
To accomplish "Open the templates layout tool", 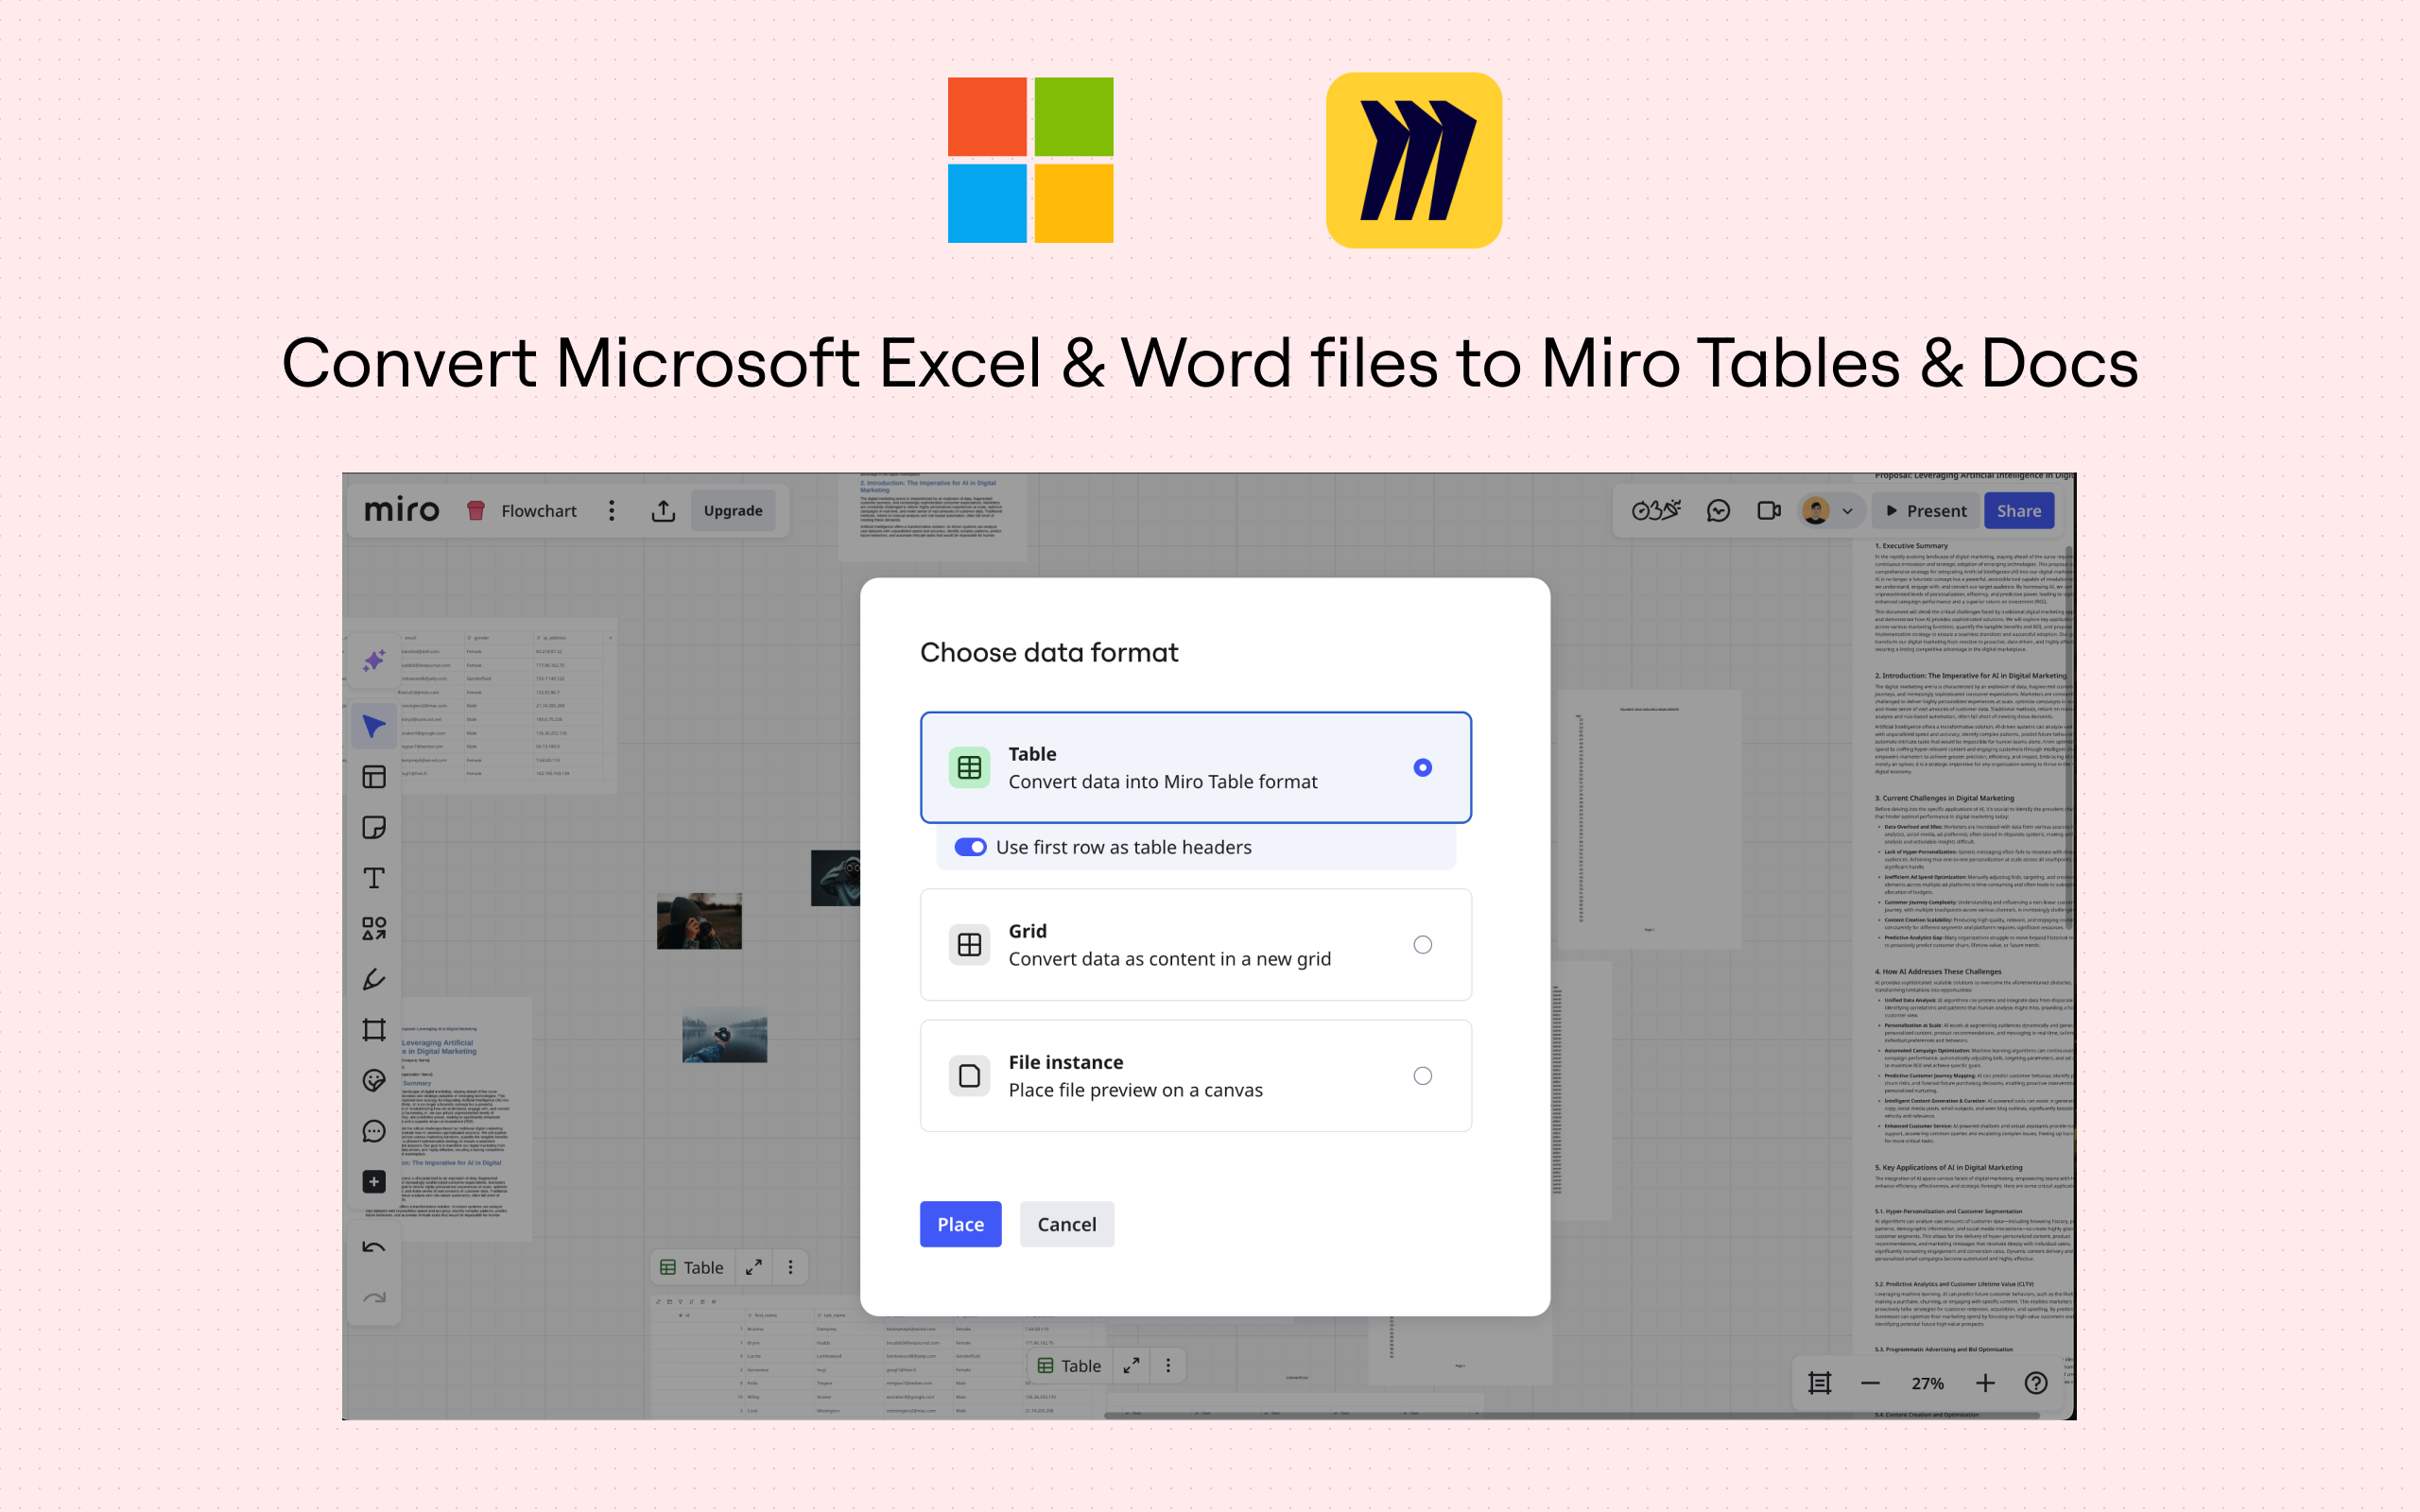I will [x=374, y=777].
